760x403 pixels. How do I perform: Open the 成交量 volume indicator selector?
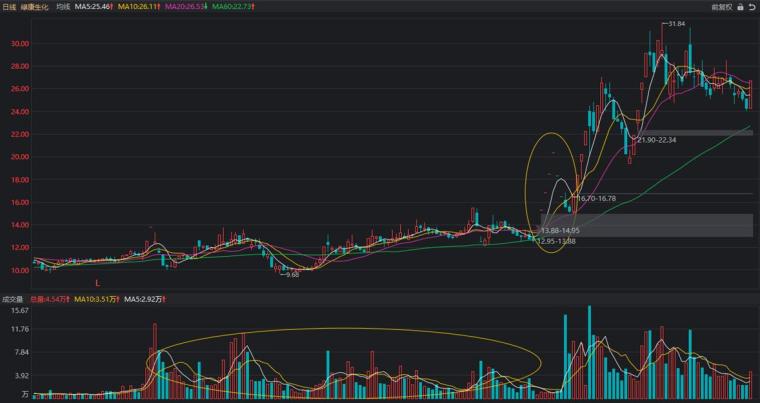pyautogui.click(x=13, y=300)
